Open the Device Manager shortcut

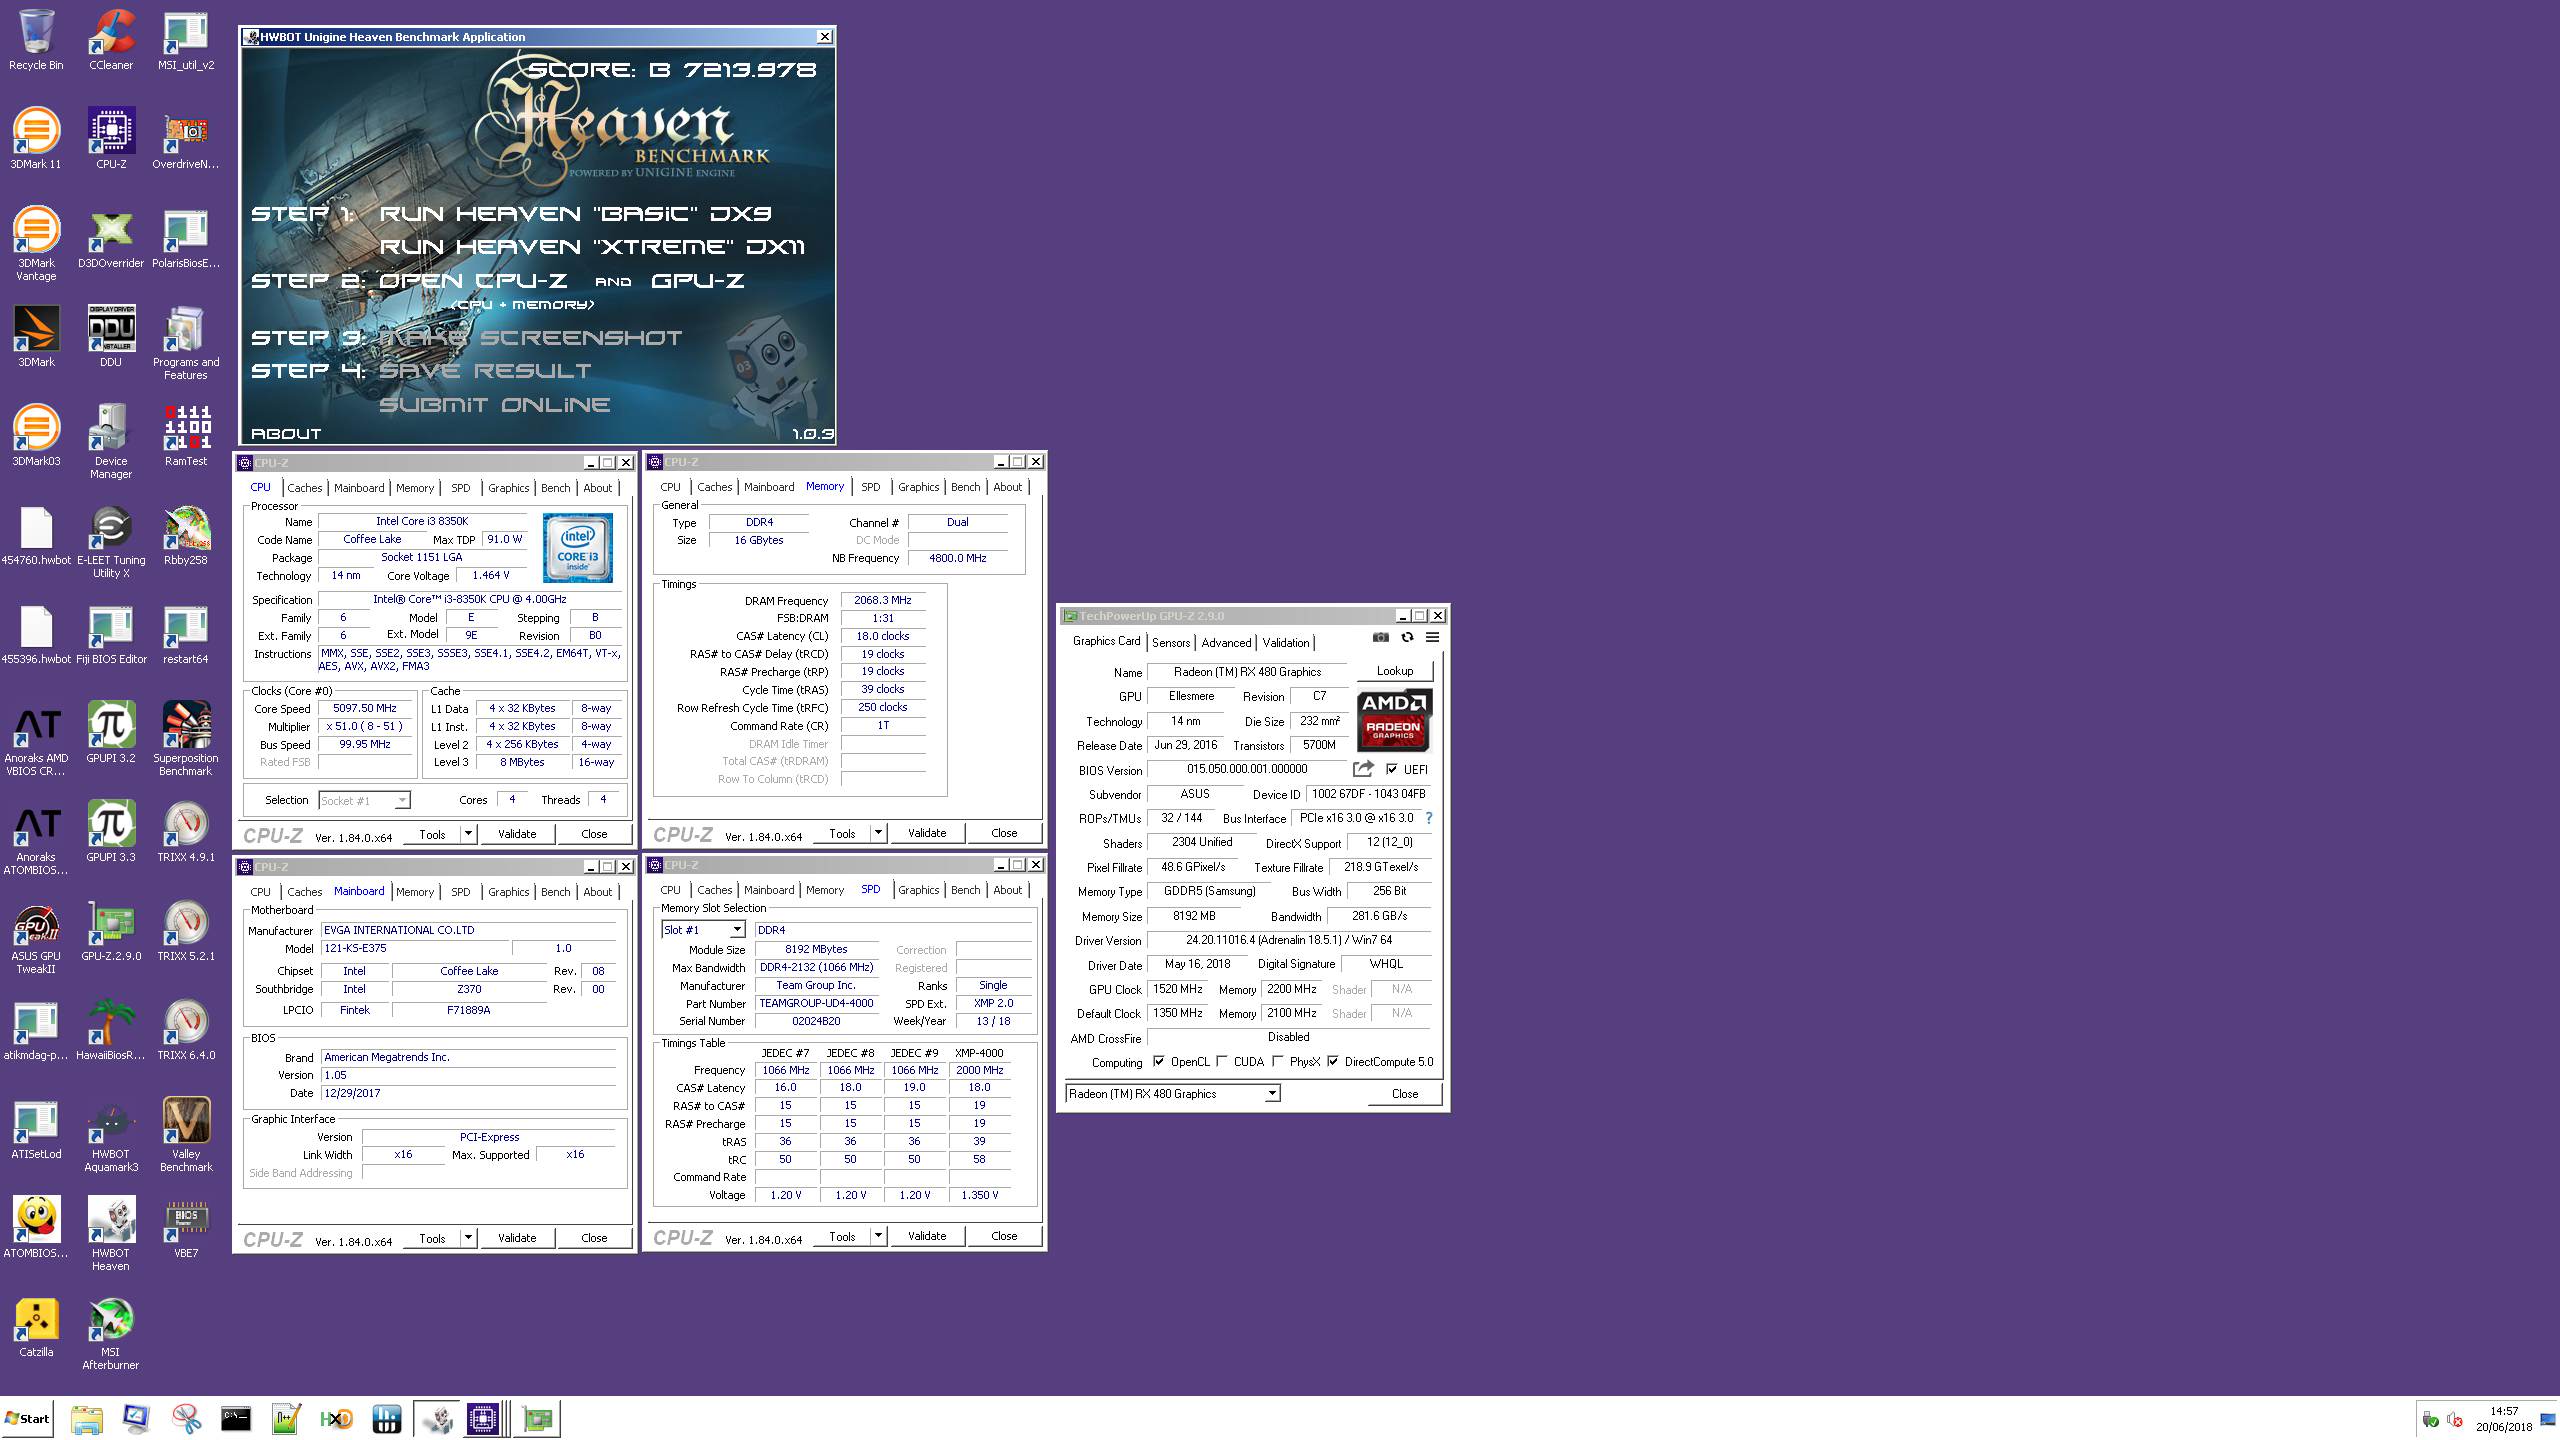point(111,441)
